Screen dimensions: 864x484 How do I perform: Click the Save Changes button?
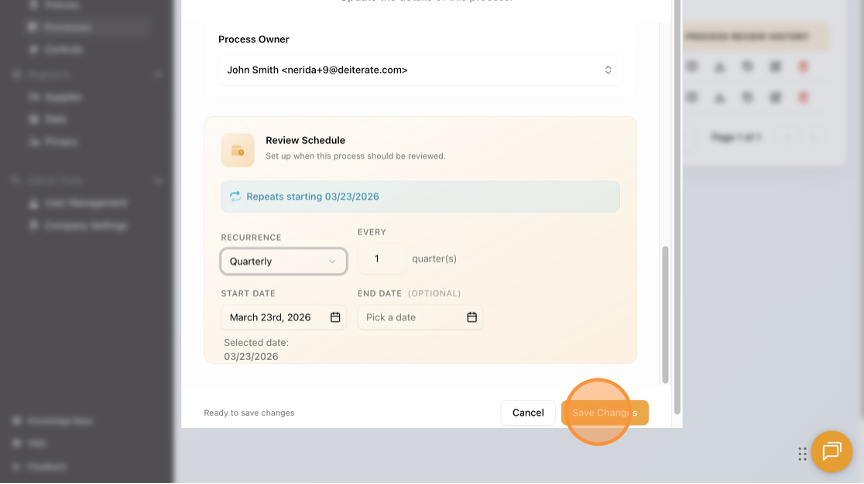pyautogui.click(x=604, y=413)
